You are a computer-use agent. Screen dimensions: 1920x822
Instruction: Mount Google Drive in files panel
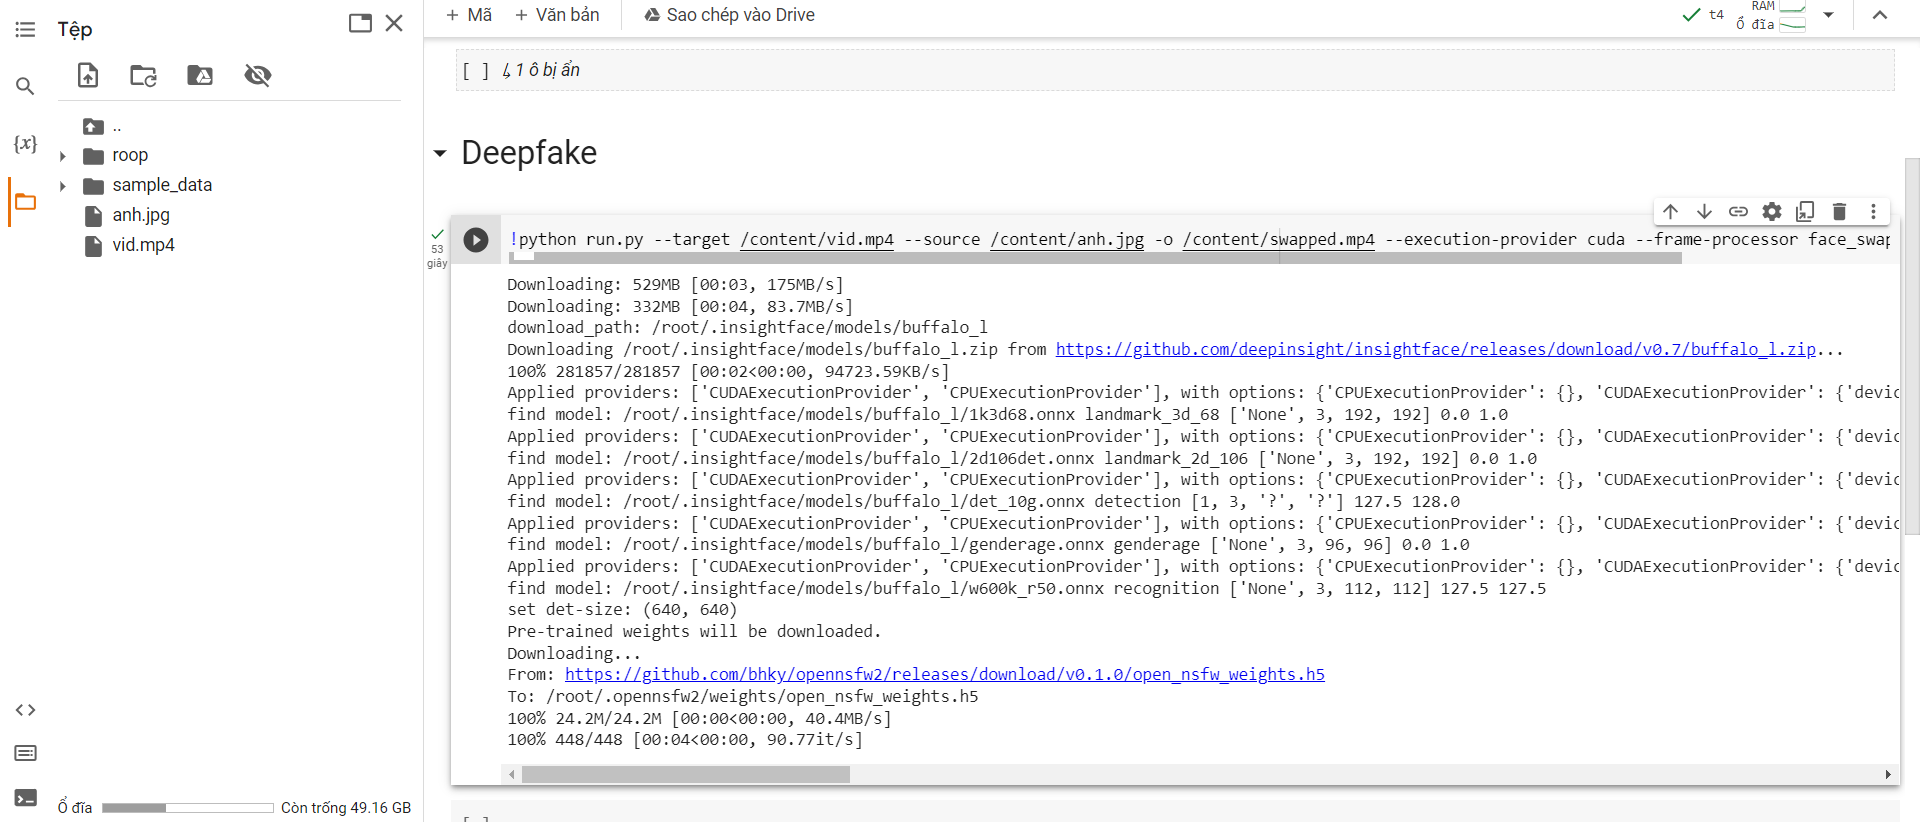(x=200, y=75)
